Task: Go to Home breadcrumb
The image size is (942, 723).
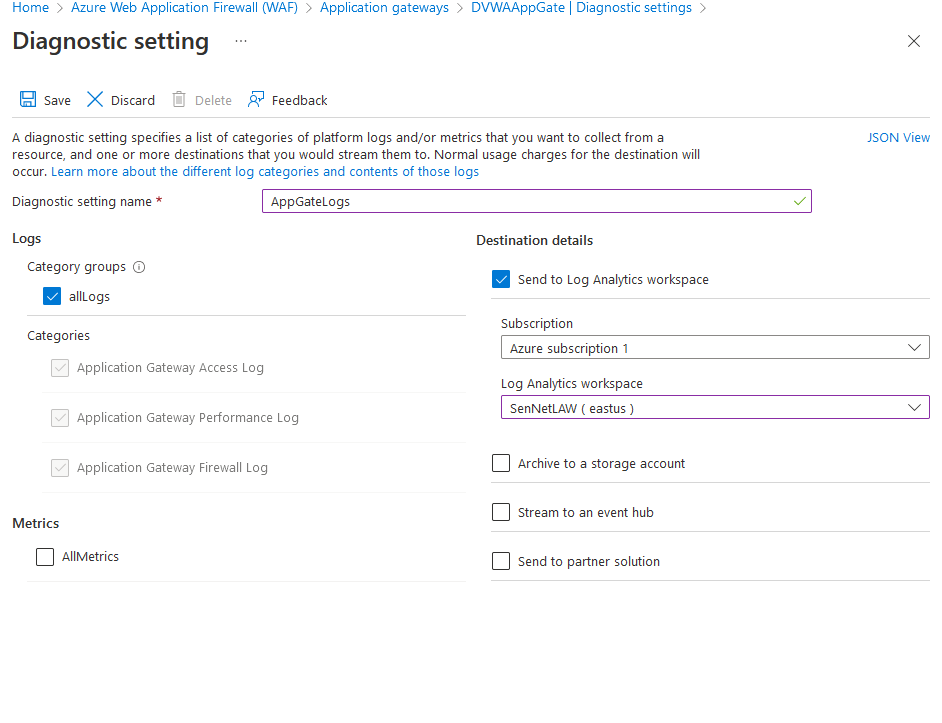Action: (x=30, y=8)
